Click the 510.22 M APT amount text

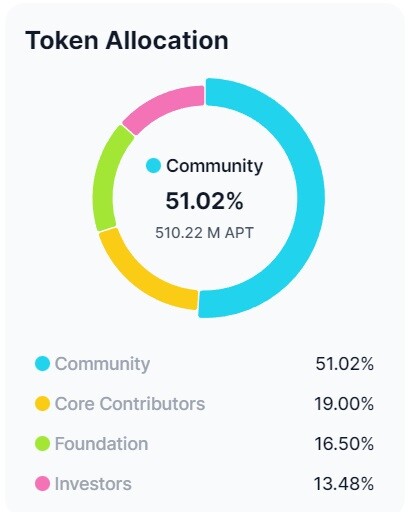click(204, 233)
